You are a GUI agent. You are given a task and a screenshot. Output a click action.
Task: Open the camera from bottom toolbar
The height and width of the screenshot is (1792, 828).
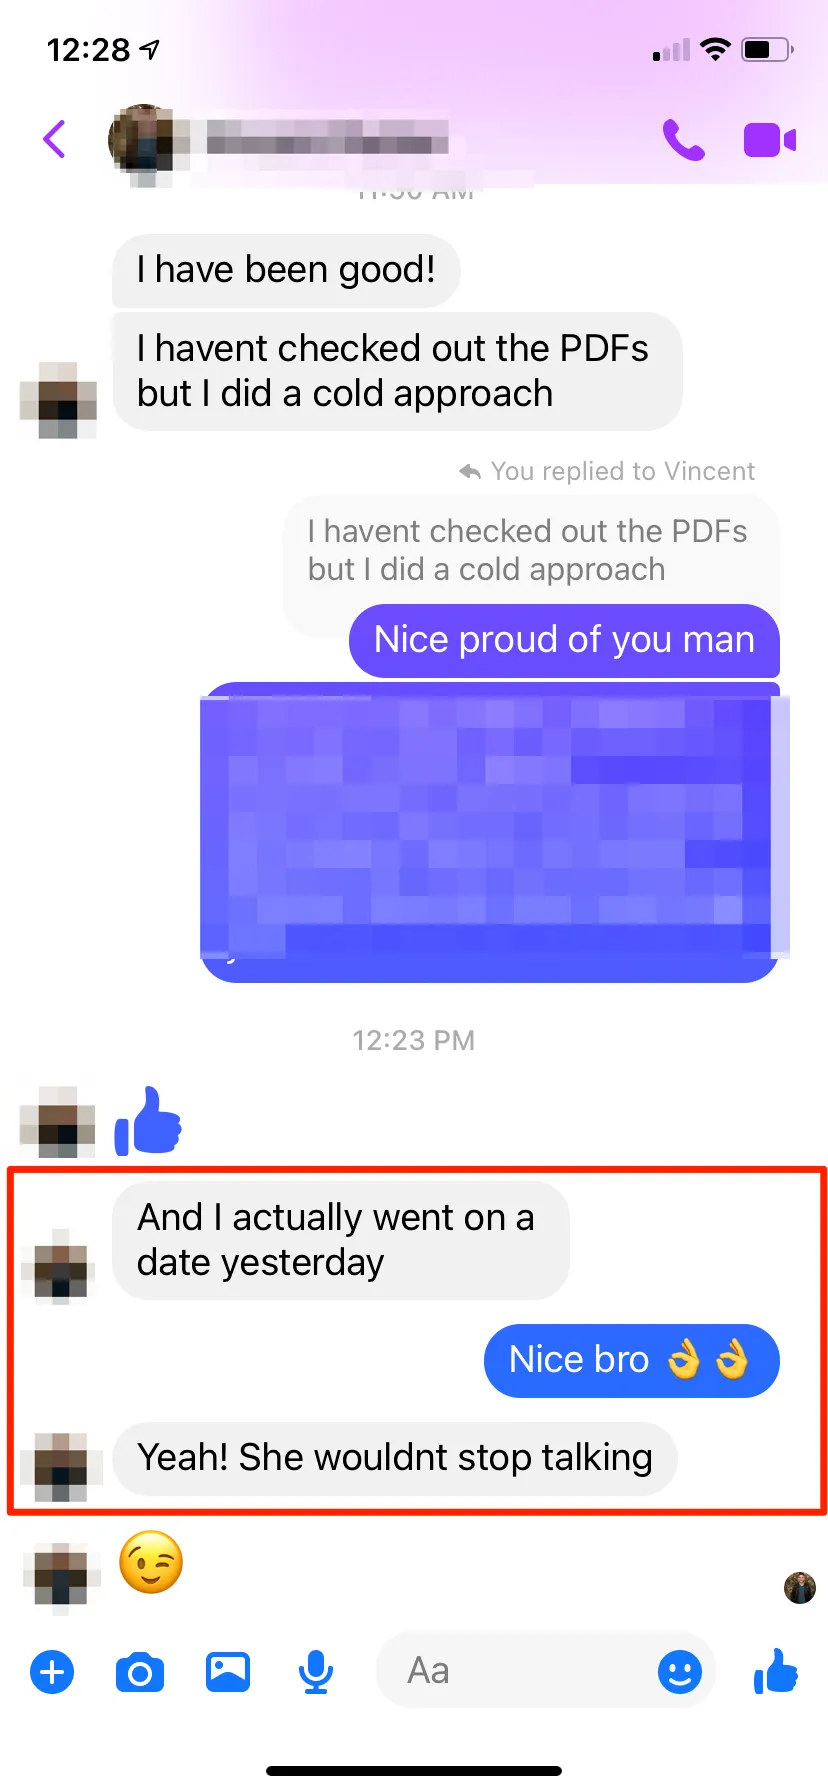140,1672
